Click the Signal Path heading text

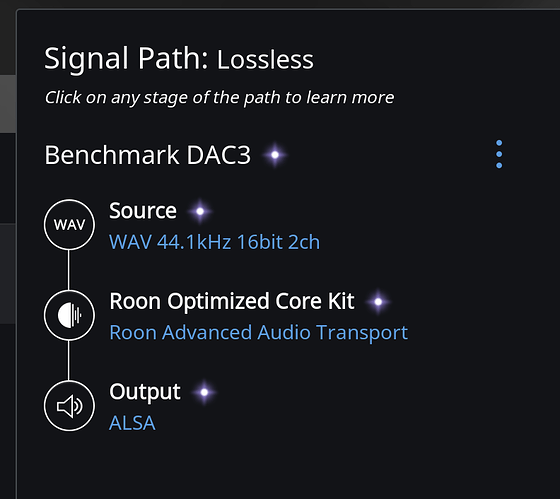tap(126, 59)
